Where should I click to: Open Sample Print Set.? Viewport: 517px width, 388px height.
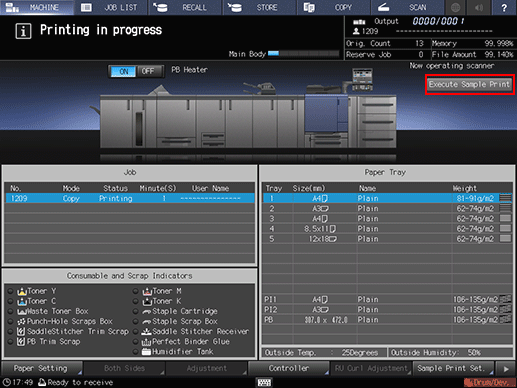[x=454, y=369]
